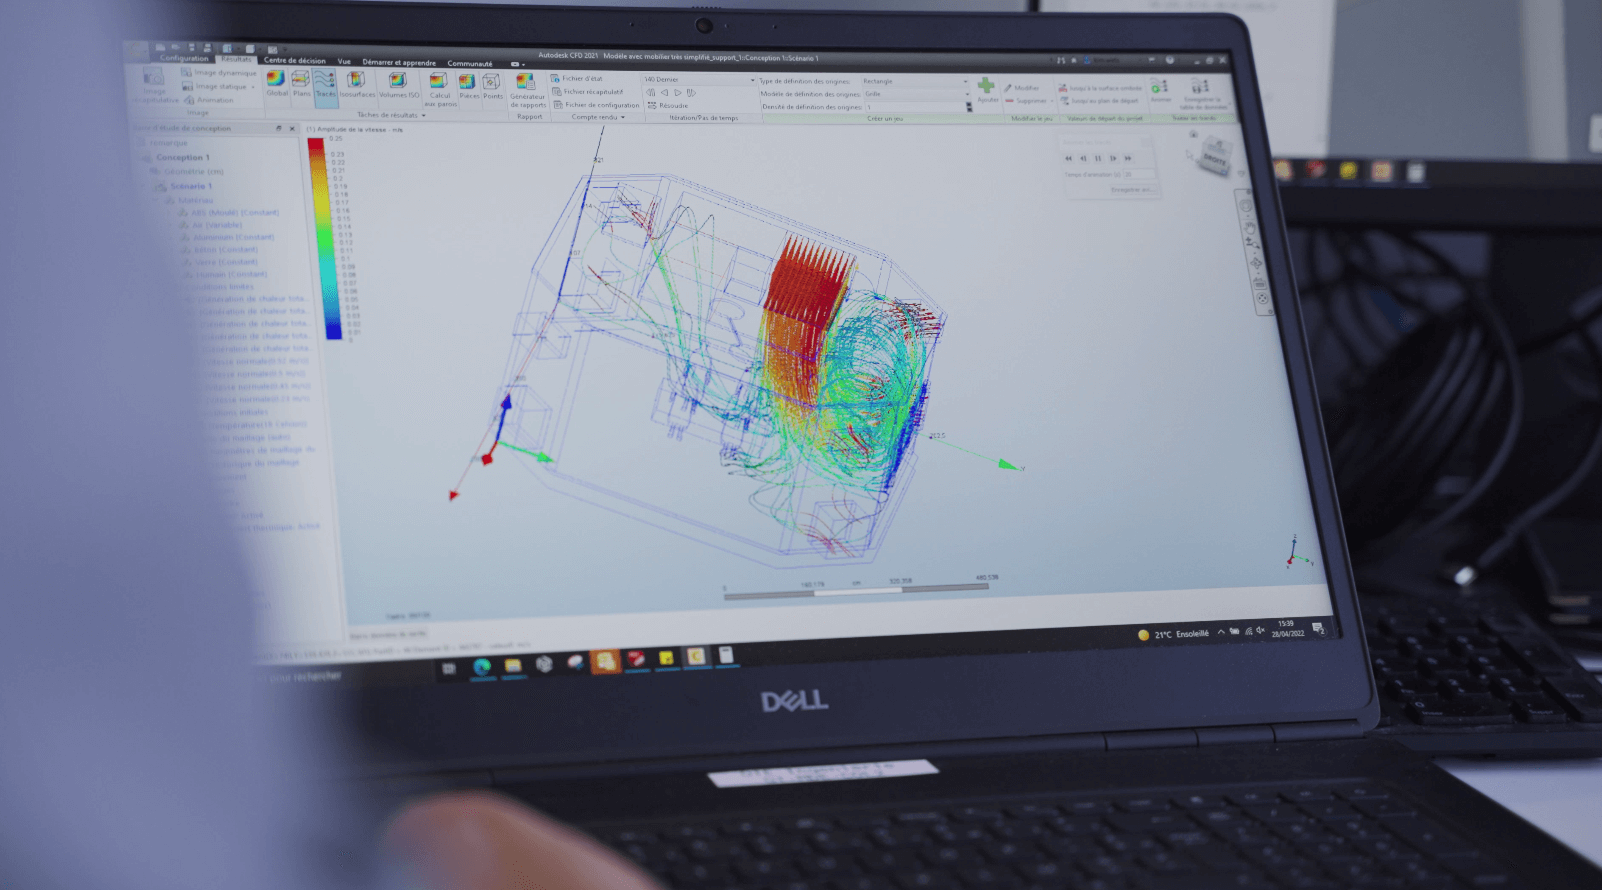Select the Global results task icon
1602x890 pixels.
[276, 84]
